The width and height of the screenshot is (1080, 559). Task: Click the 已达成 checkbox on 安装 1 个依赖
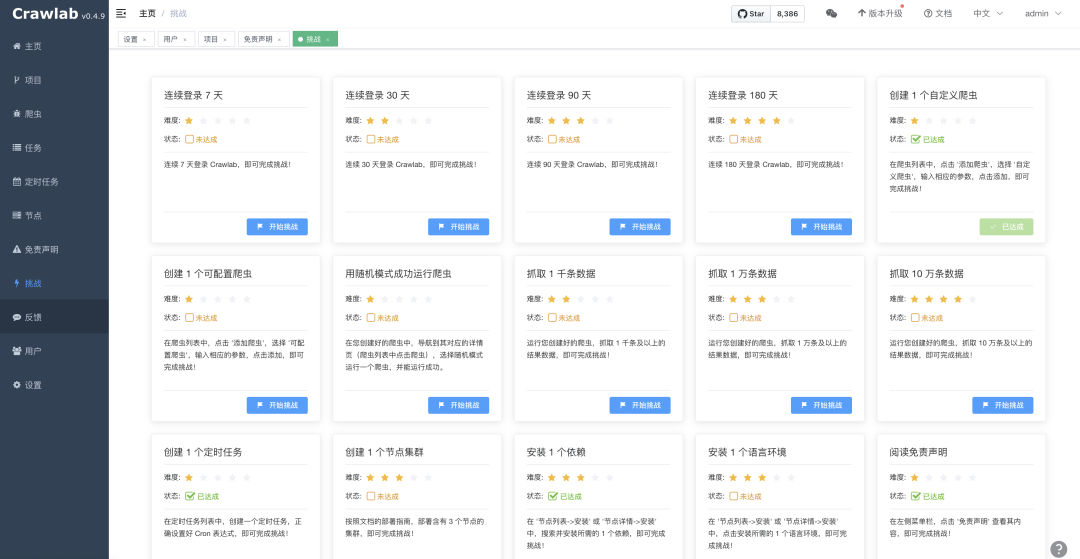552,496
